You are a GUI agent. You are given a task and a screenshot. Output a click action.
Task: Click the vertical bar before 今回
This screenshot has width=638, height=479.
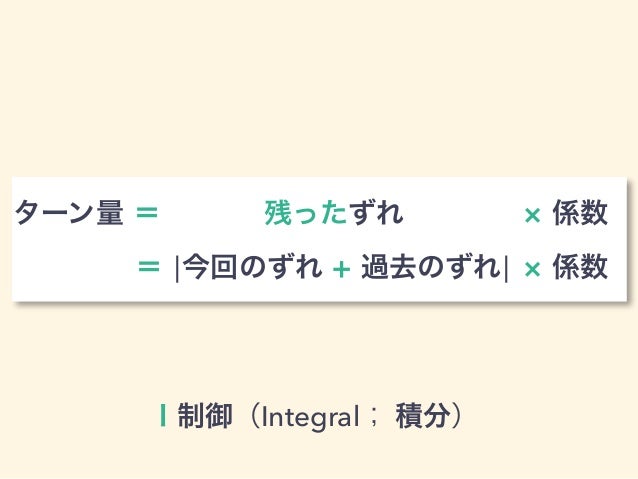click(x=177, y=269)
